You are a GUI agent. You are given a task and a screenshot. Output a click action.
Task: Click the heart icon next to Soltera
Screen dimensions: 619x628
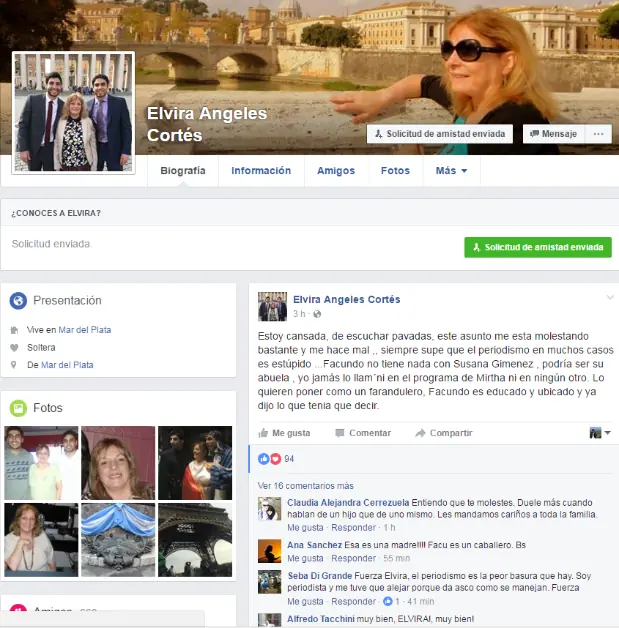tap(14, 348)
